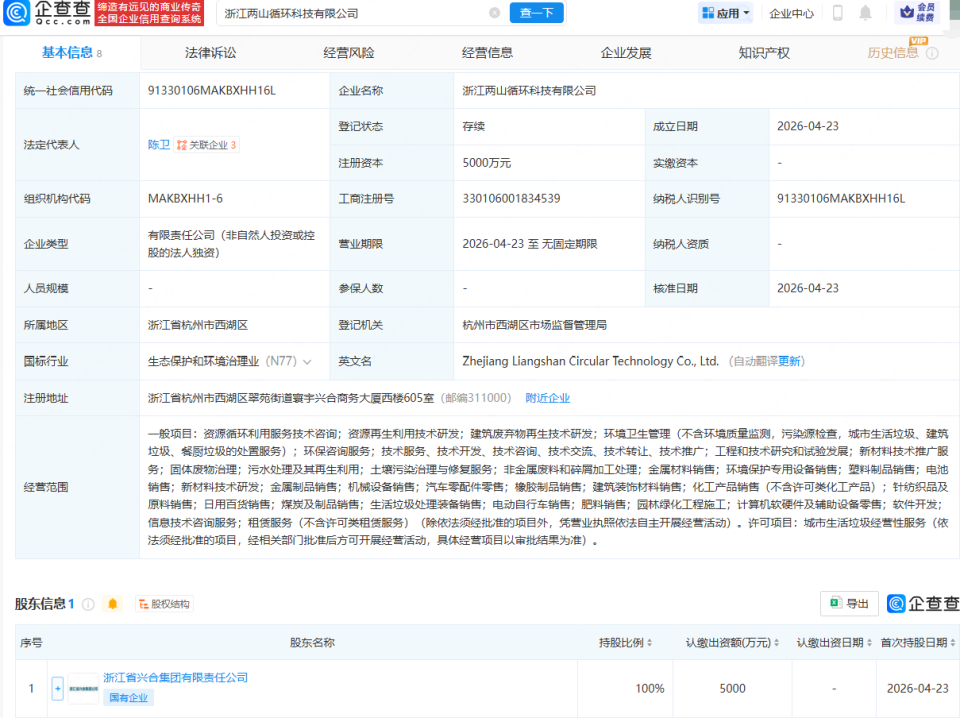Expand shareholder row with plus icon
This screenshot has height=718, width=960.
[x=58, y=689]
